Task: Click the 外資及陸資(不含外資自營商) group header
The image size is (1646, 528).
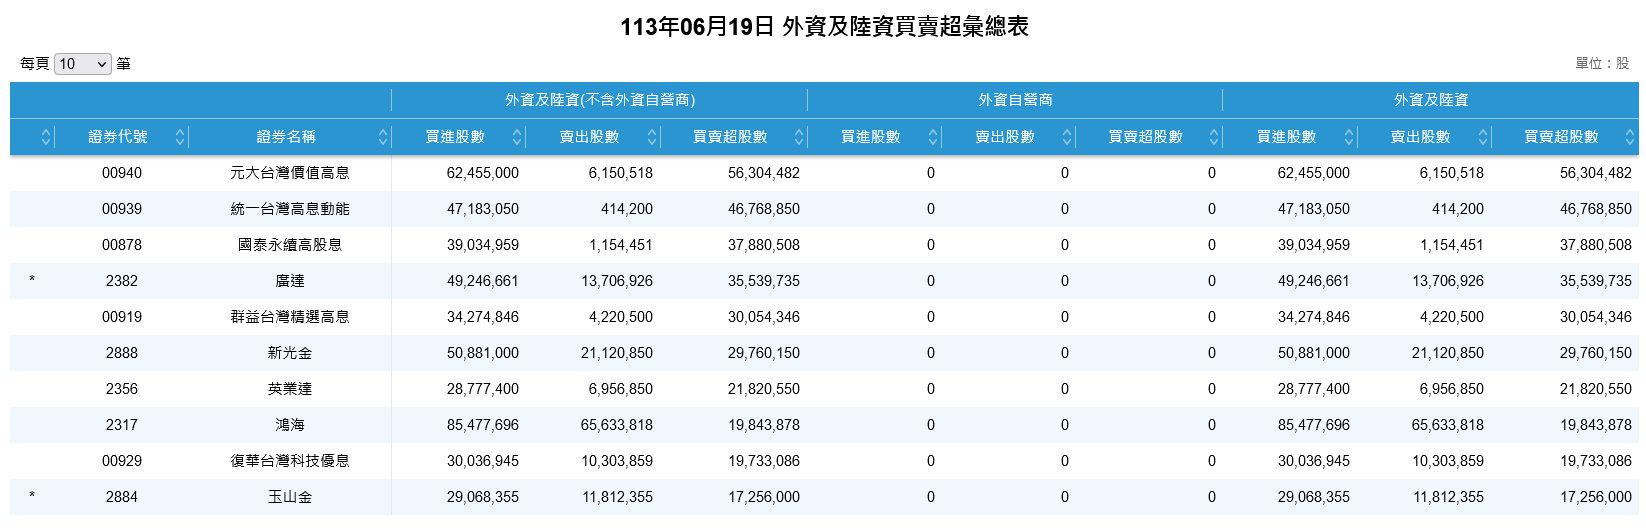Action: tap(600, 100)
